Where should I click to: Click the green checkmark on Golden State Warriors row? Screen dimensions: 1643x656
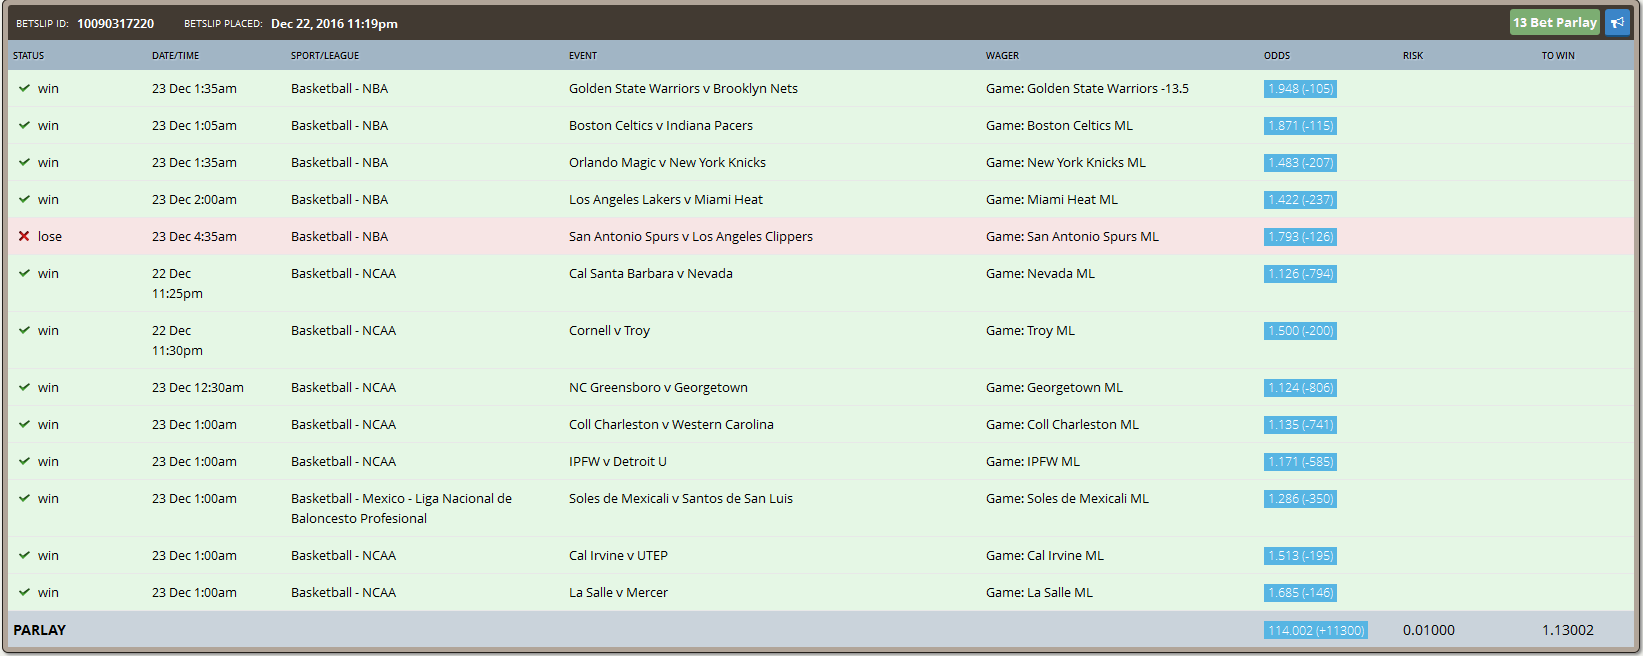(24, 88)
